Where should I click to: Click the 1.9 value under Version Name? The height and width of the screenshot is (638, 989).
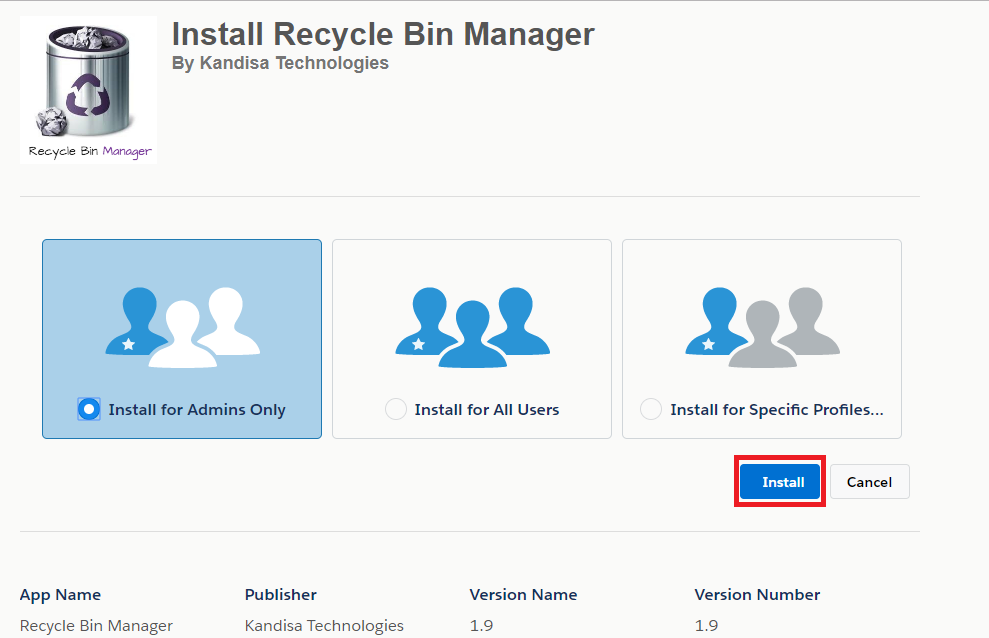click(x=481, y=625)
